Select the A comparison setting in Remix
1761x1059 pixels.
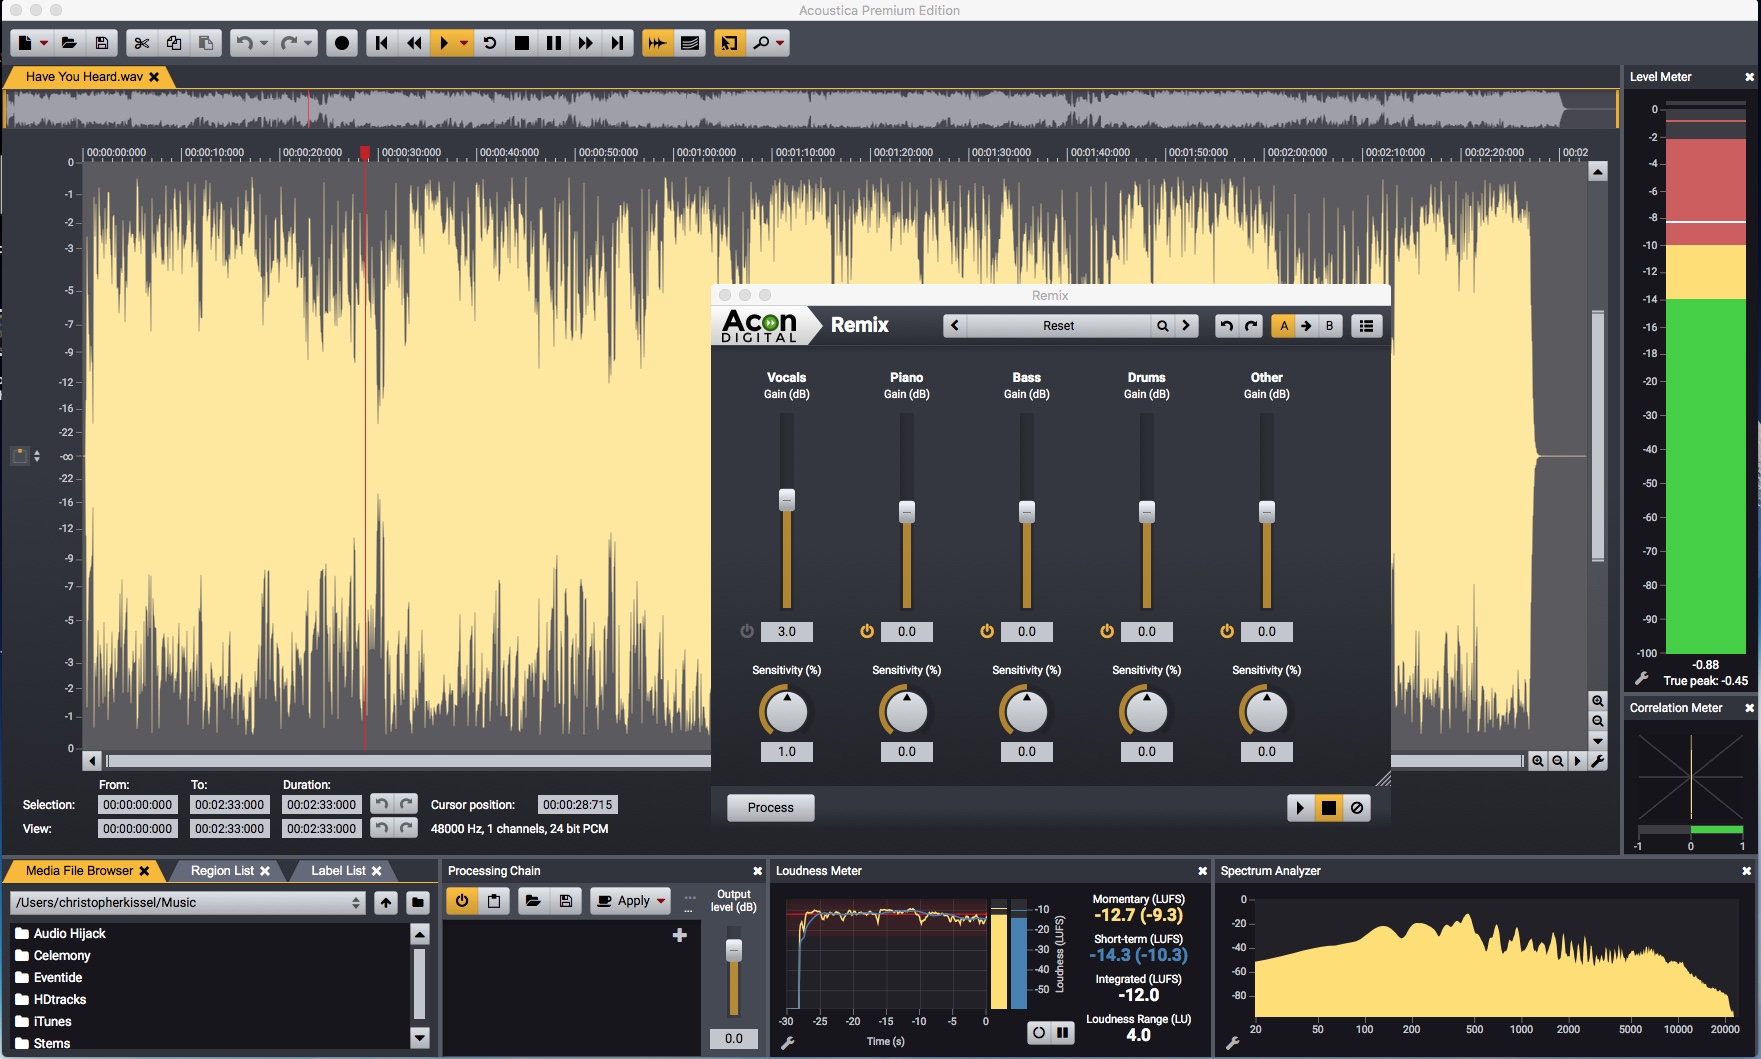point(1284,326)
